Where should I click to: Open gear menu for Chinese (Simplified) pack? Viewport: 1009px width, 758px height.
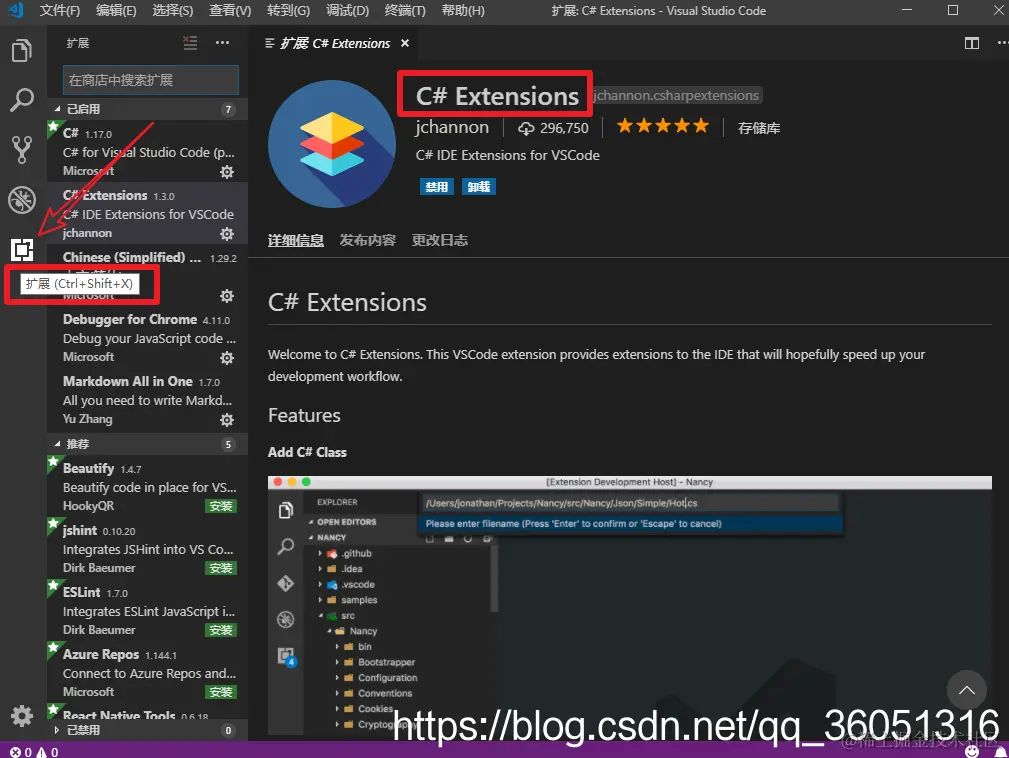click(x=227, y=296)
